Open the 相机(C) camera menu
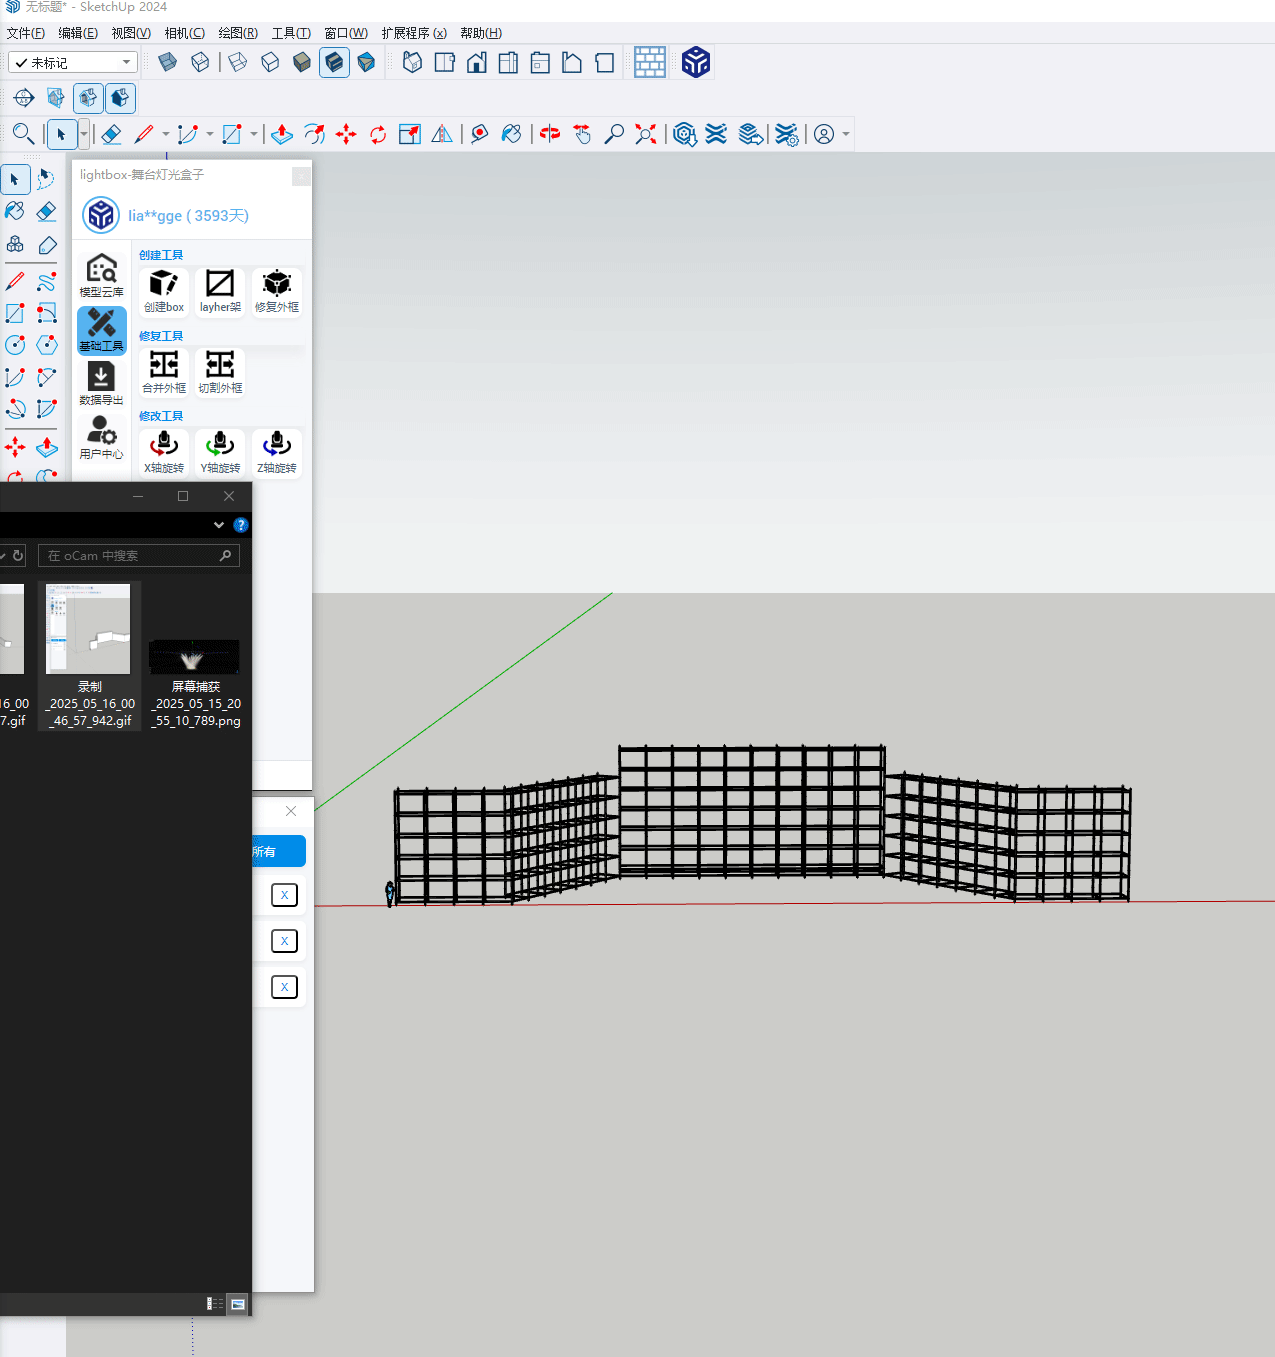This screenshot has width=1275, height=1357. (184, 33)
